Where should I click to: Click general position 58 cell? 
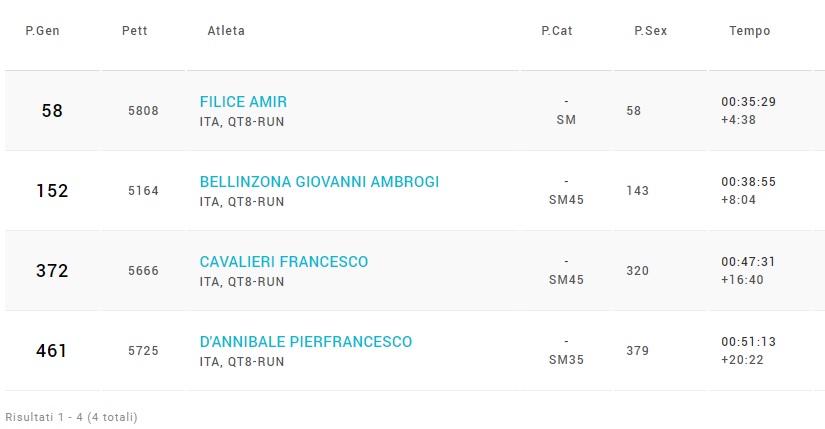52,111
